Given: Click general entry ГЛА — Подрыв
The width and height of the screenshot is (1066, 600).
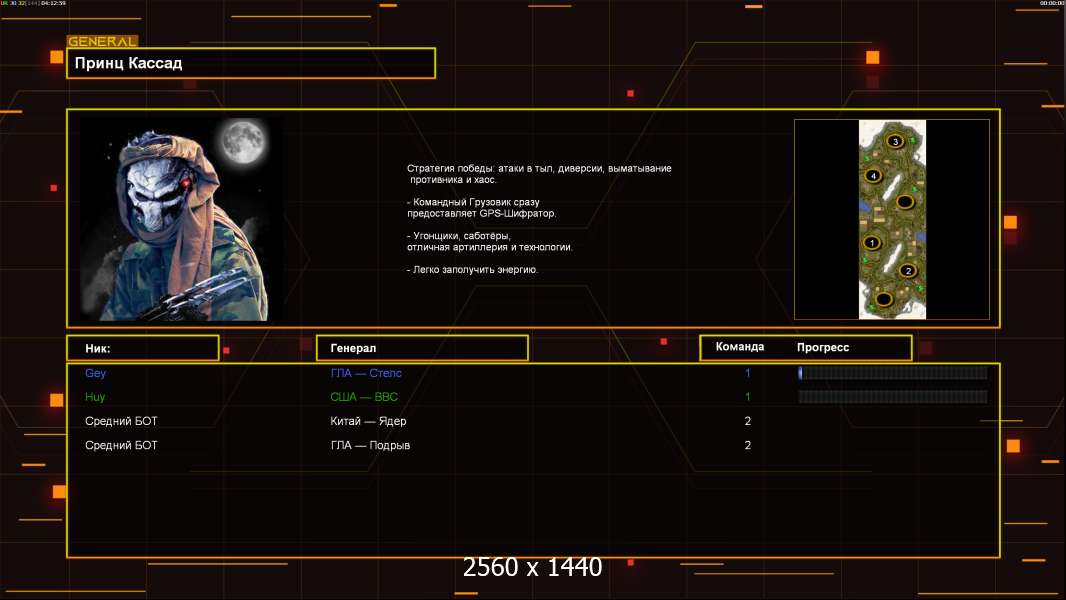Looking at the screenshot, I should 370,445.
